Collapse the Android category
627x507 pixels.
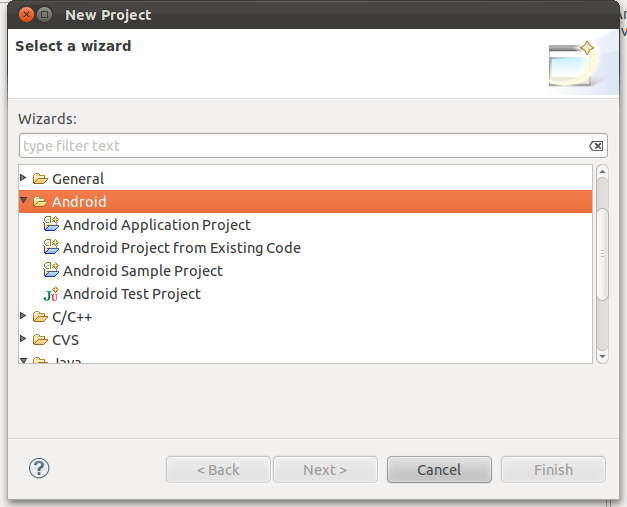coord(24,202)
